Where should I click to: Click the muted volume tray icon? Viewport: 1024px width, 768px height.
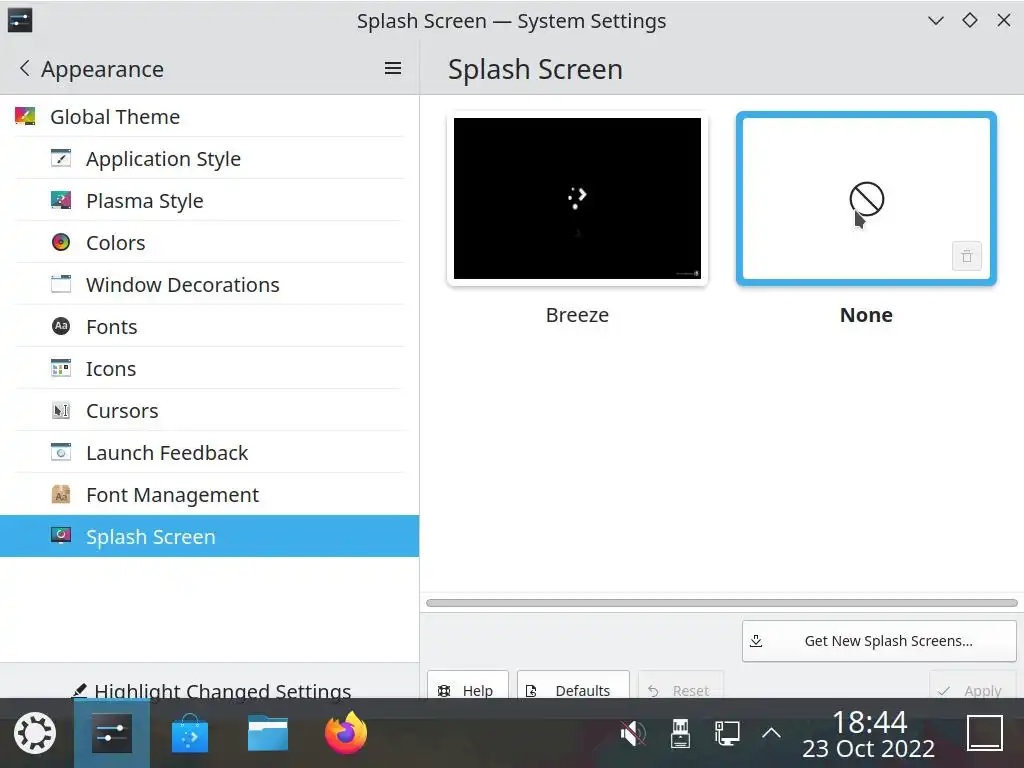[633, 733]
